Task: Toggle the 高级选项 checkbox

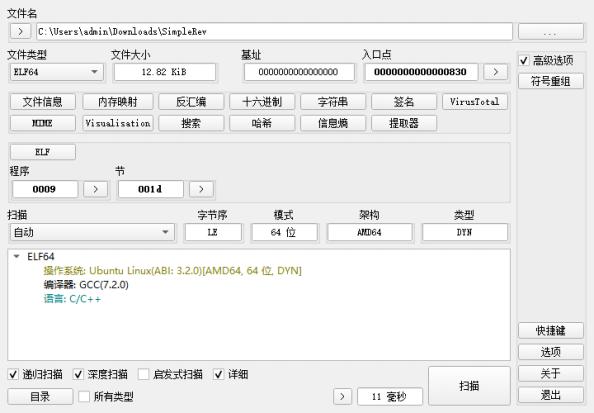Action: pos(524,60)
